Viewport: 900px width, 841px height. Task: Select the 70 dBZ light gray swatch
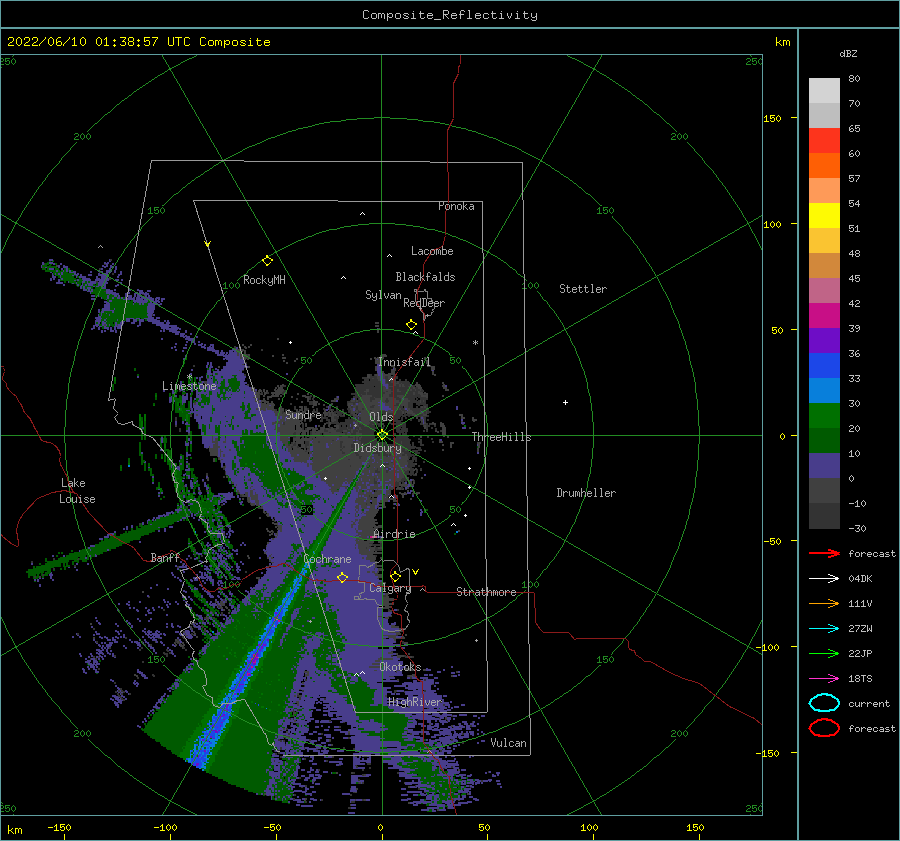[824, 91]
